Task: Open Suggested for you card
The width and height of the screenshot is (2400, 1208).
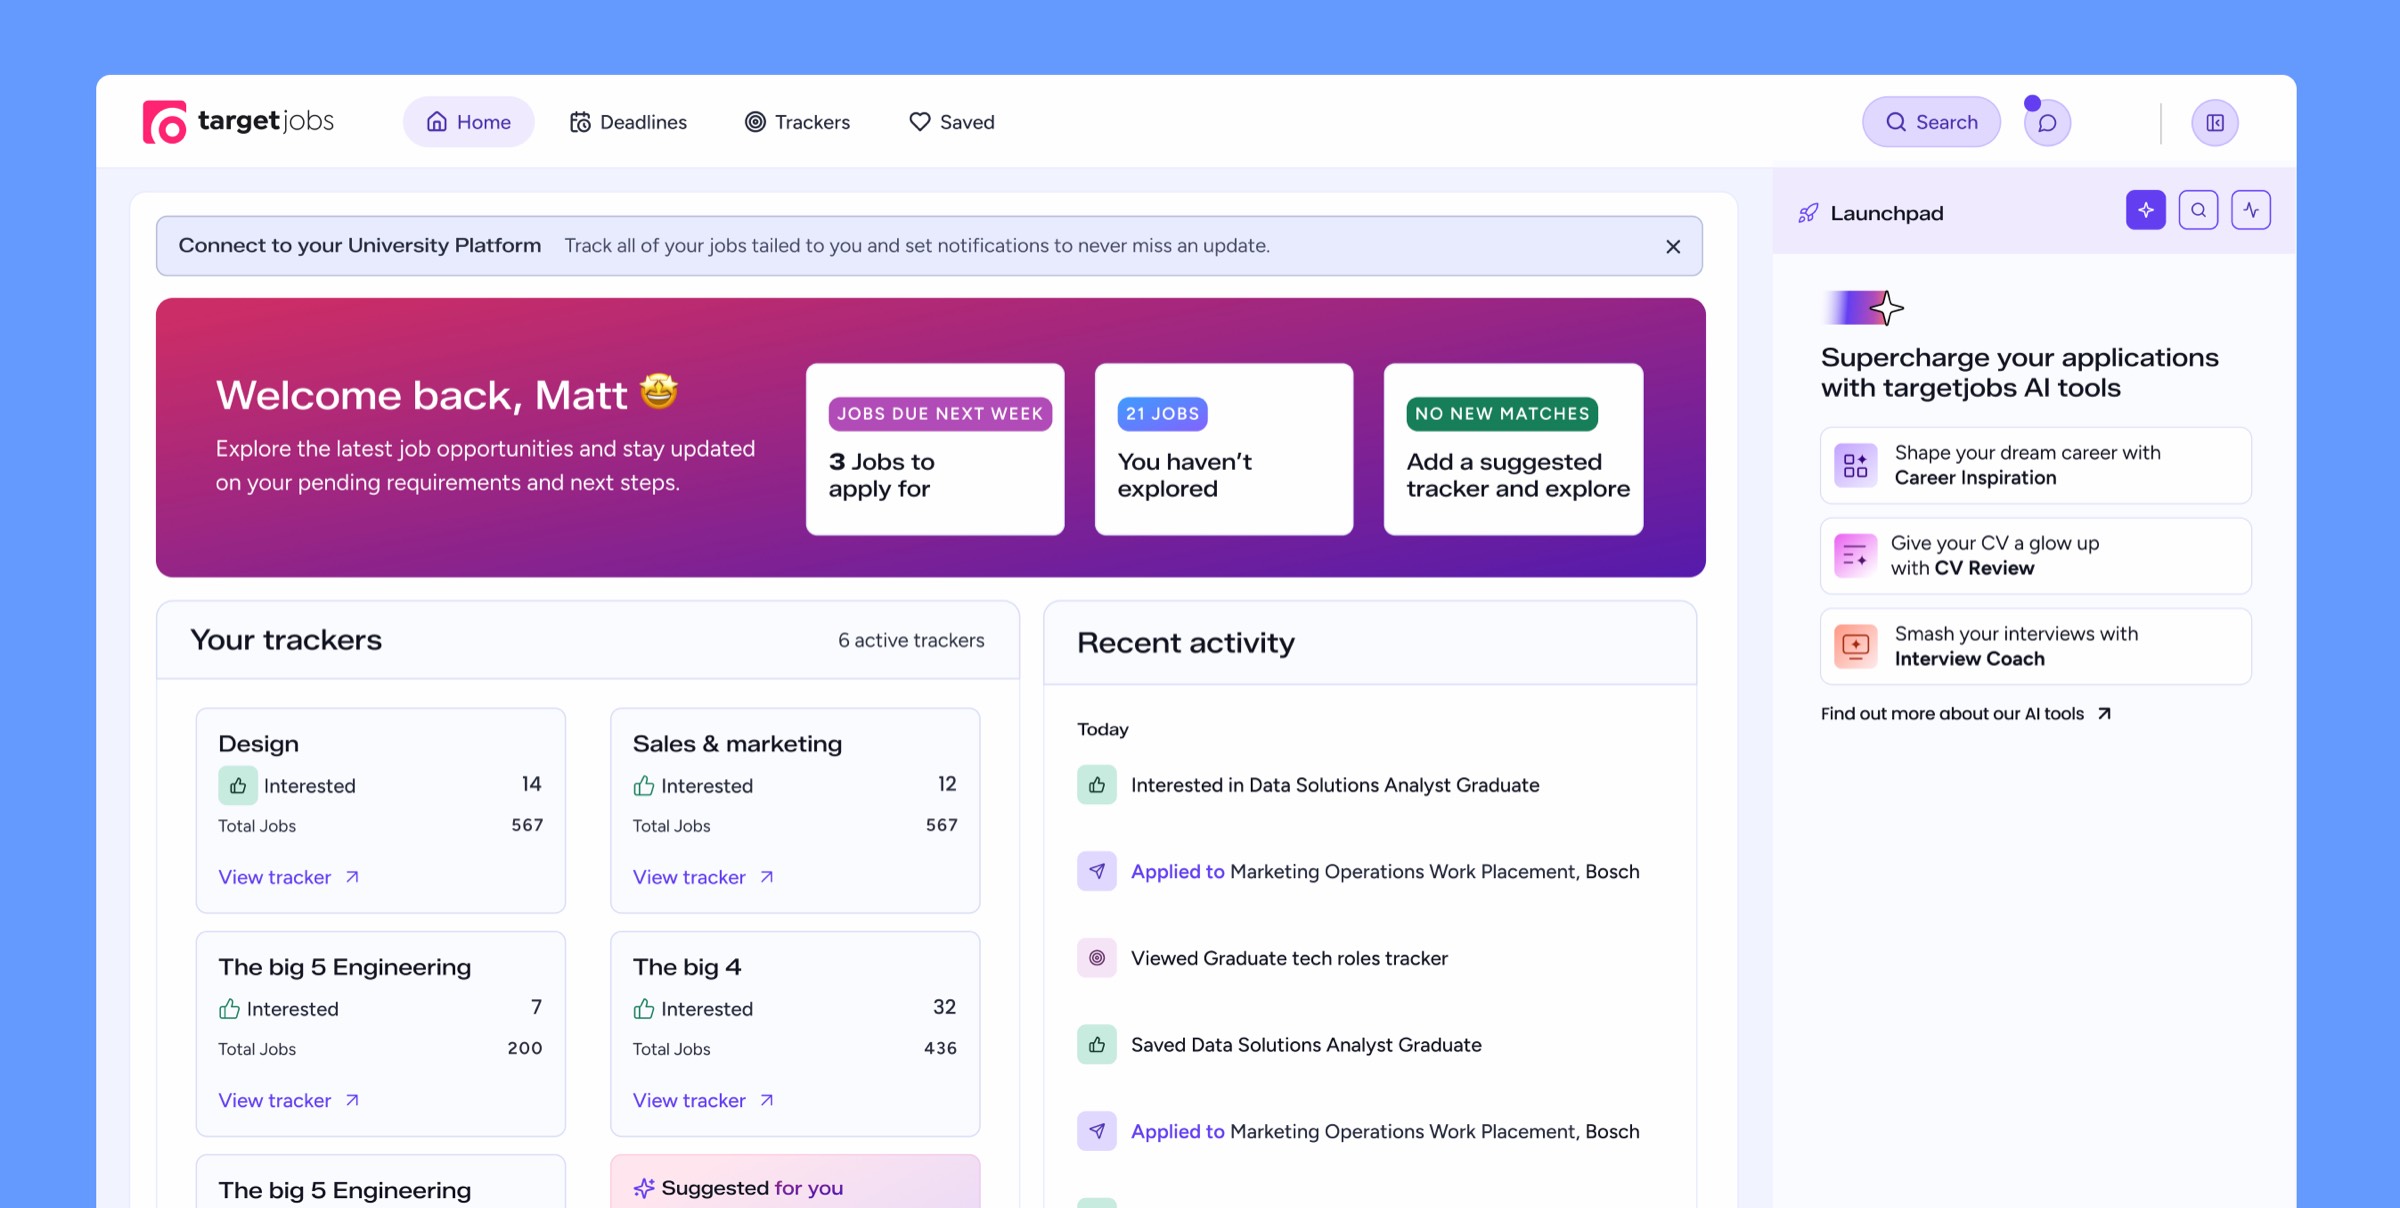Action: point(795,1182)
